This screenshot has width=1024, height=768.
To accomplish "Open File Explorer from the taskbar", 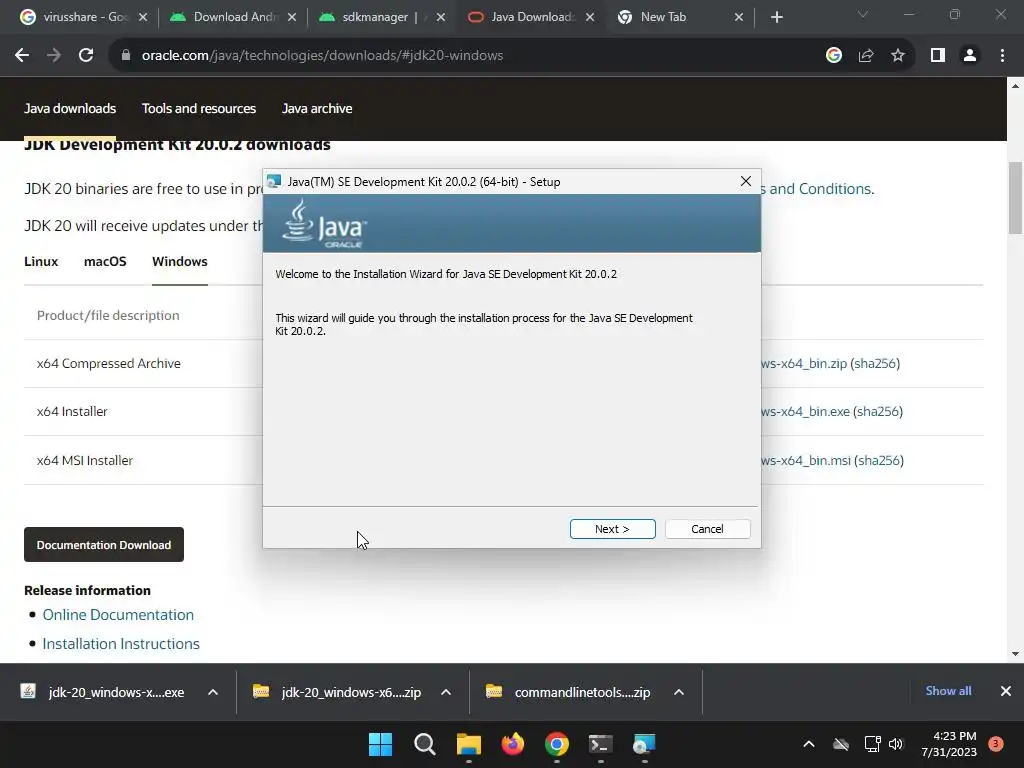I will point(468,744).
